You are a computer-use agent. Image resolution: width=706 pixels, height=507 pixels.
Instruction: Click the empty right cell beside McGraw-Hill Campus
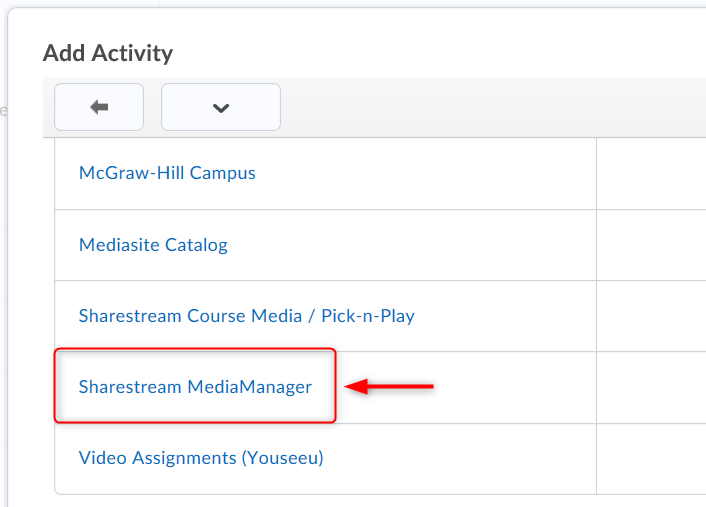tap(650, 173)
